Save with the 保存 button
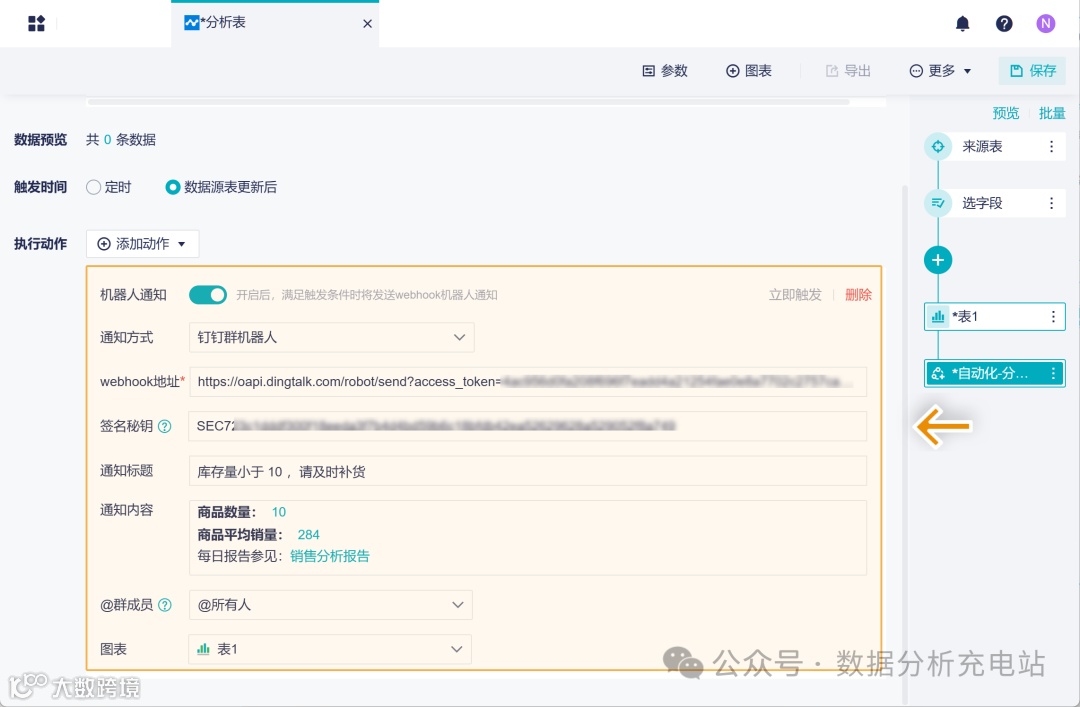The height and width of the screenshot is (707, 1080). tap(1032, 71)
